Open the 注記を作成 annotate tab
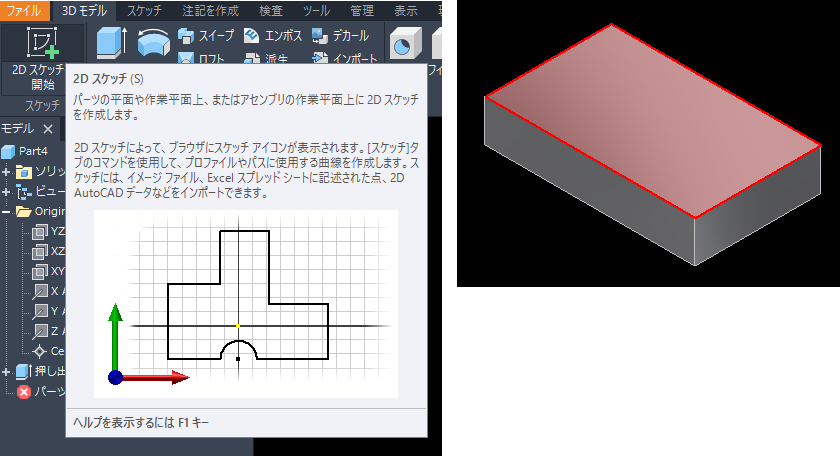The height and width of the screenshot is (456, 840). coord(211,11)
